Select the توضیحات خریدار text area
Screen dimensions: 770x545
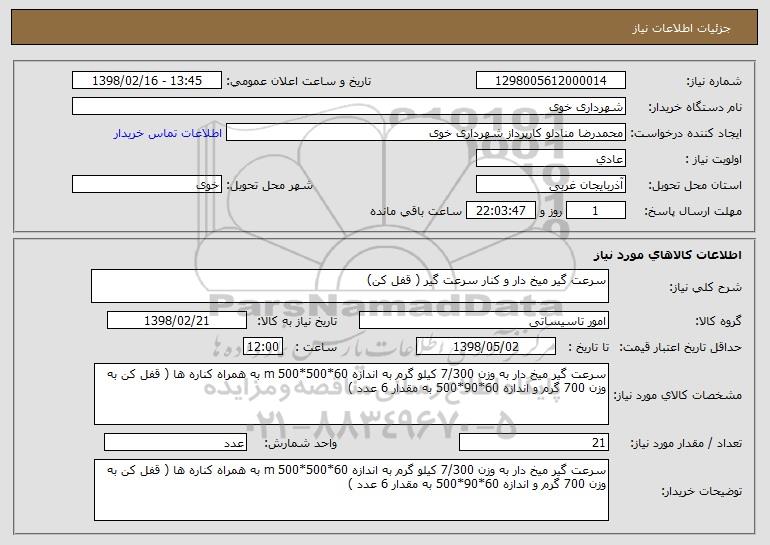pos(351,490)
